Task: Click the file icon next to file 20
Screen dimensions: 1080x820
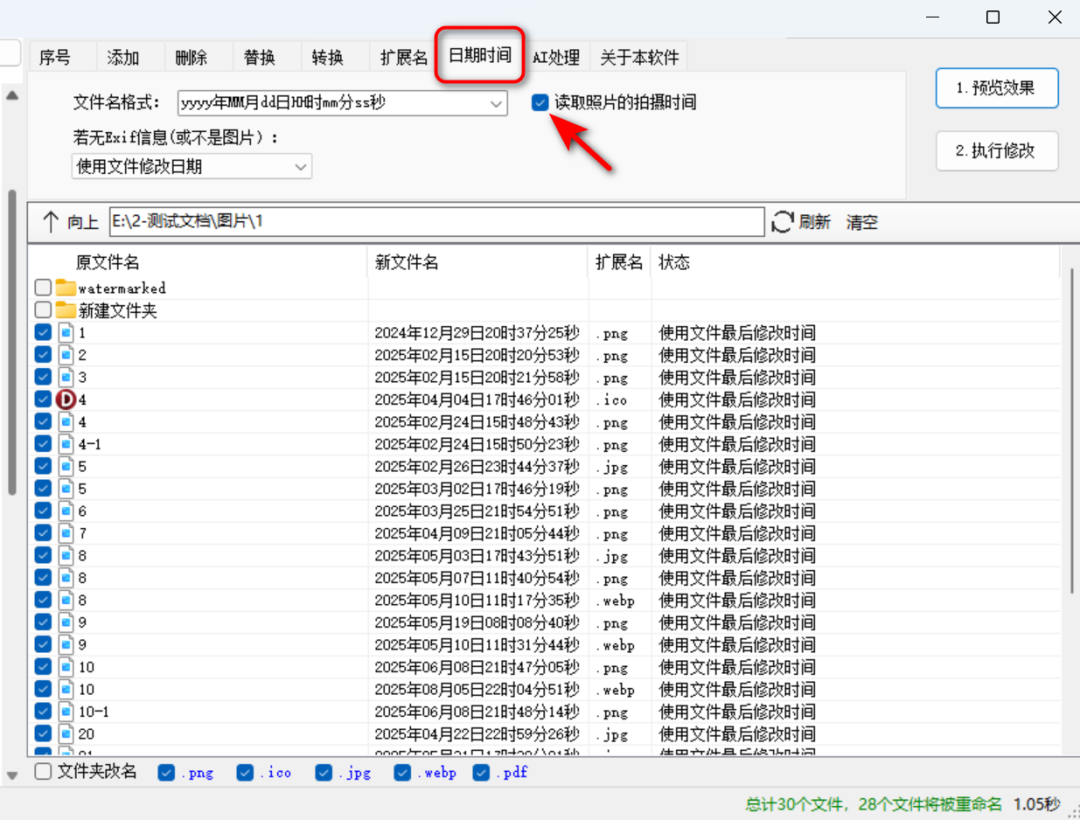Action: (x=66, y=733)
